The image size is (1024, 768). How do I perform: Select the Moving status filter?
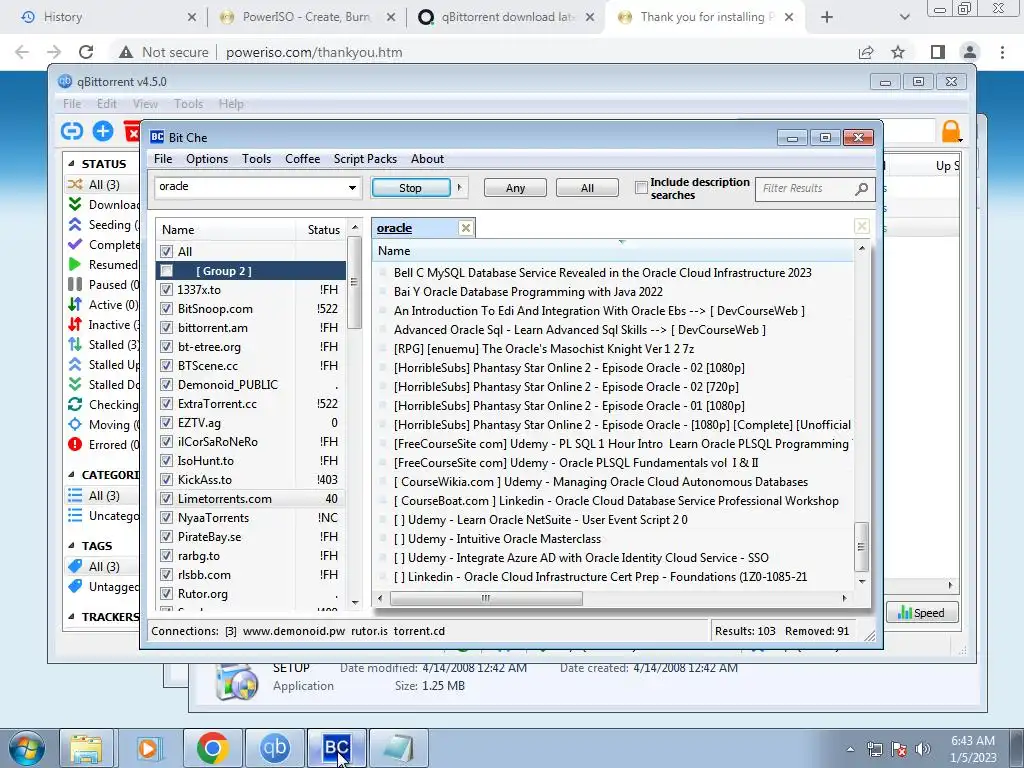click(x=103, y=424)
